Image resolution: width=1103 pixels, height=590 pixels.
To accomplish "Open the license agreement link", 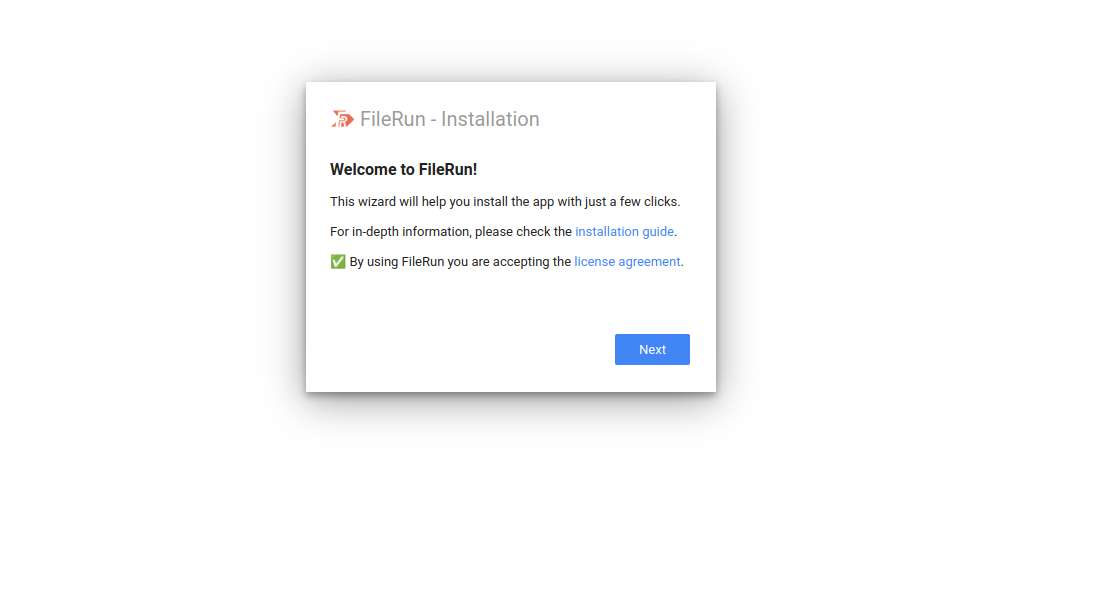I will [627, 262].
